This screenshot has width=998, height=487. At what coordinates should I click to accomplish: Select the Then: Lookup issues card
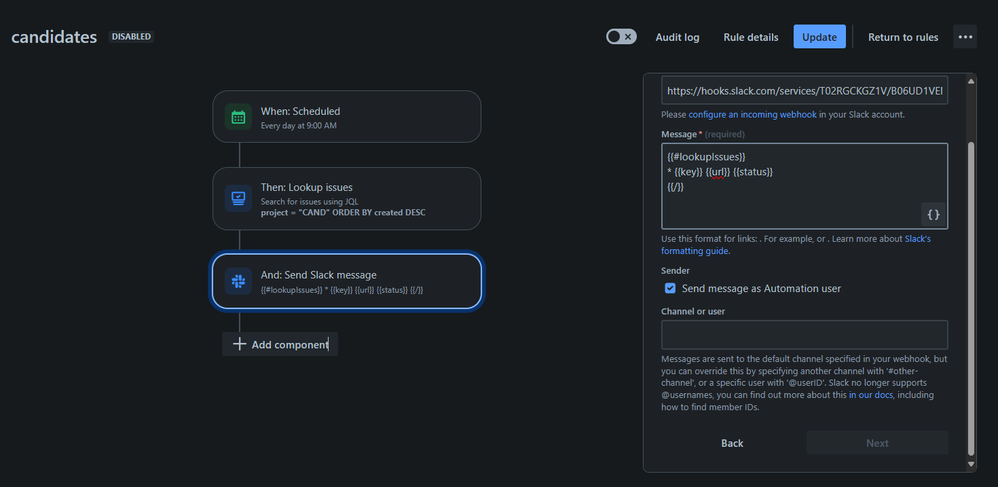click(x=347, y=199)
